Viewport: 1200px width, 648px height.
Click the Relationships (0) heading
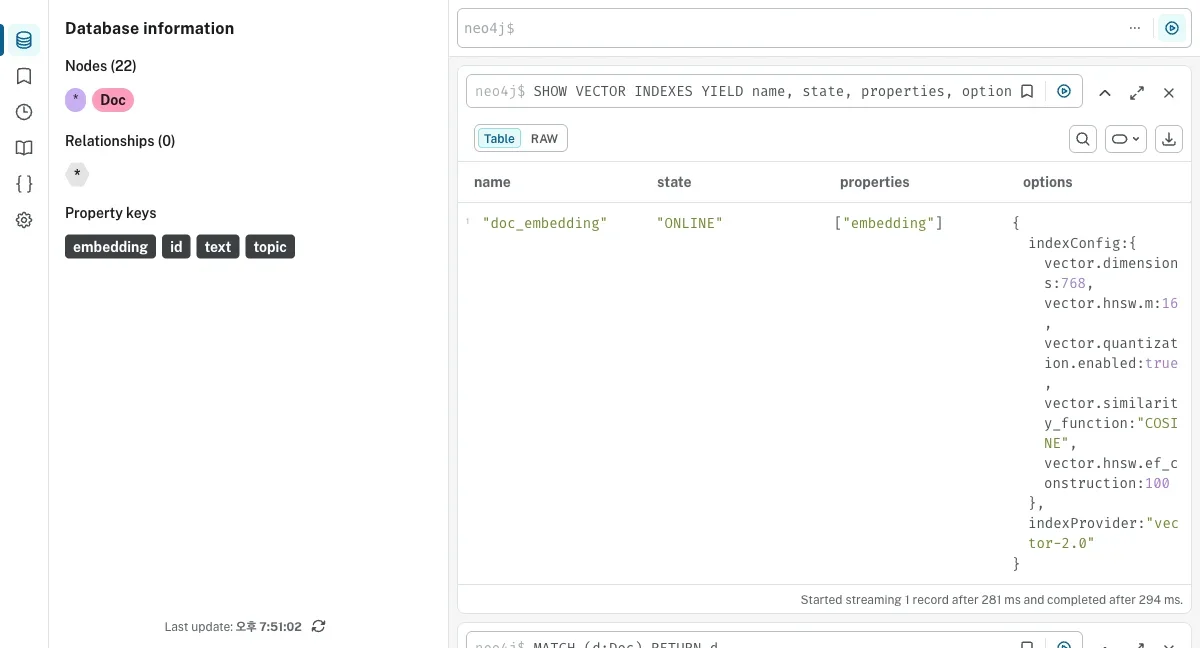(x=120, y=141)
